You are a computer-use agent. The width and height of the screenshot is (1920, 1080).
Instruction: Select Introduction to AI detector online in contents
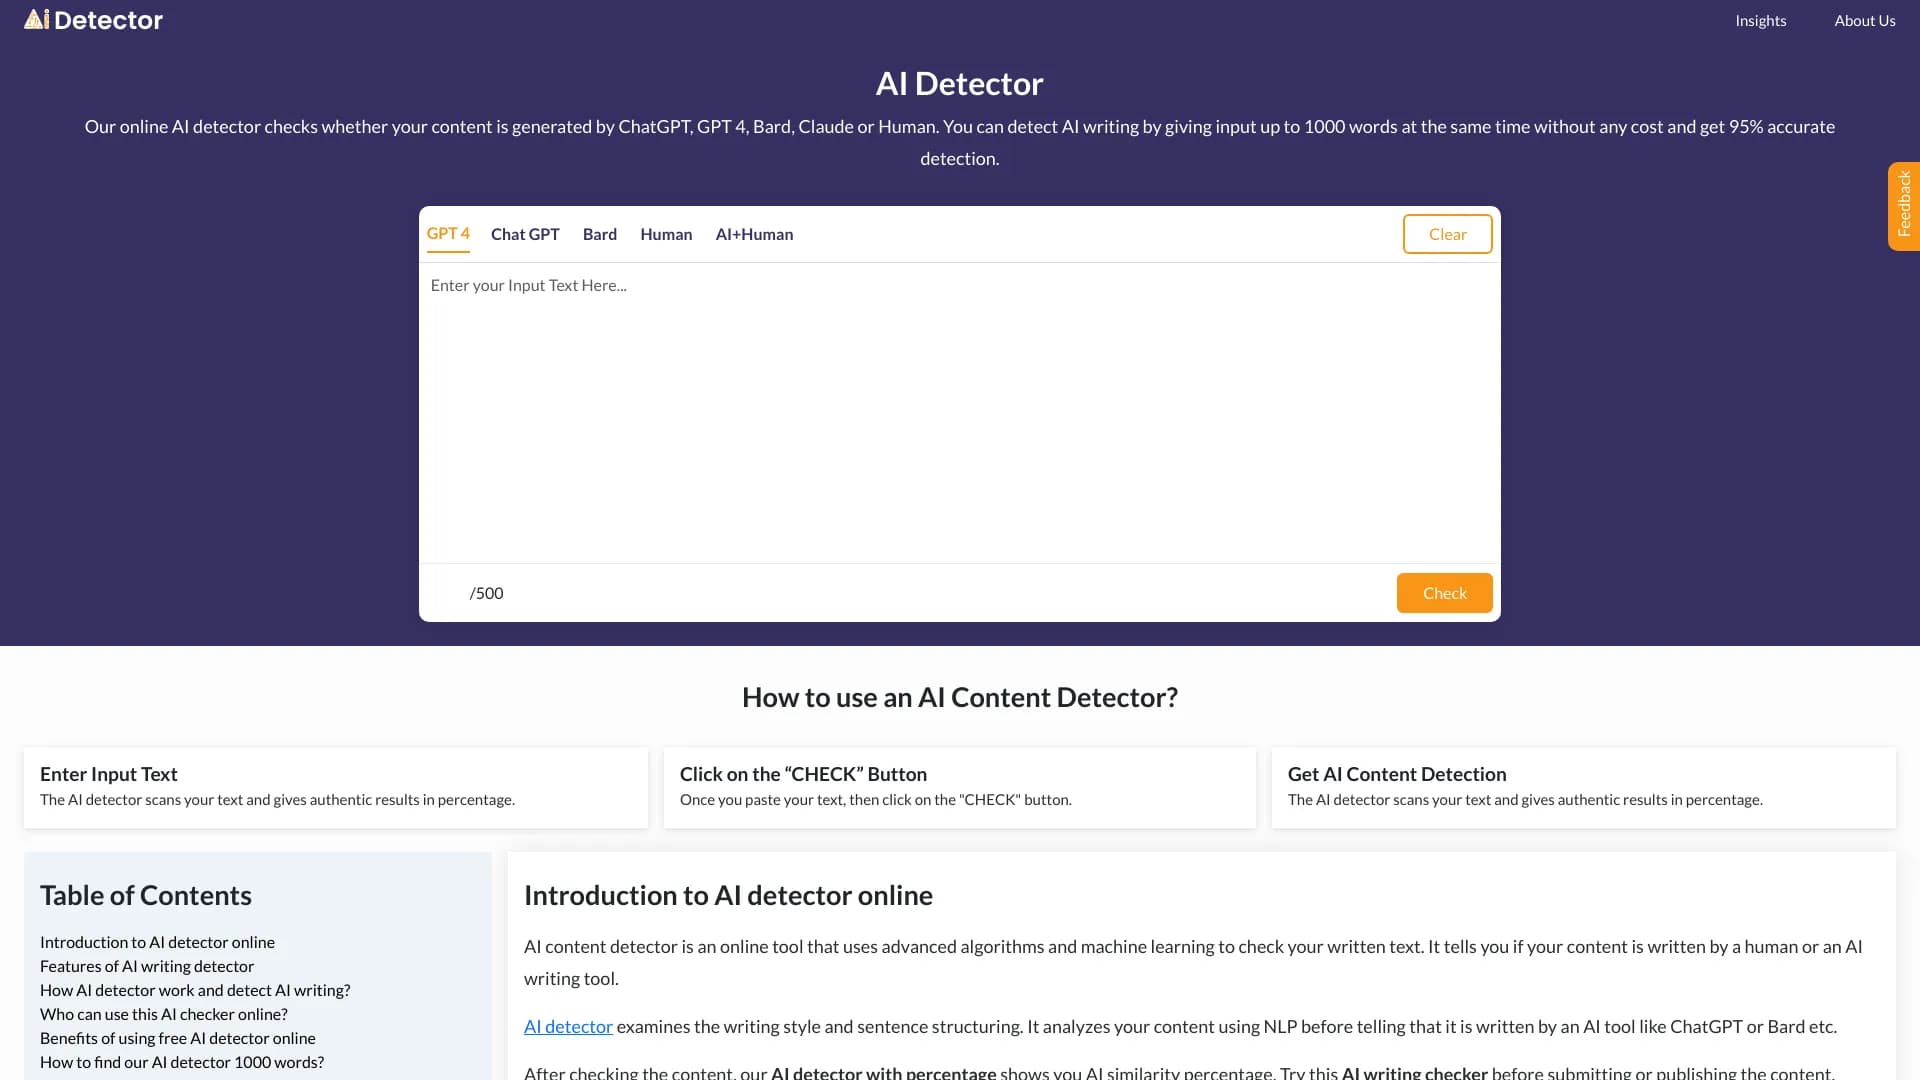157,941
